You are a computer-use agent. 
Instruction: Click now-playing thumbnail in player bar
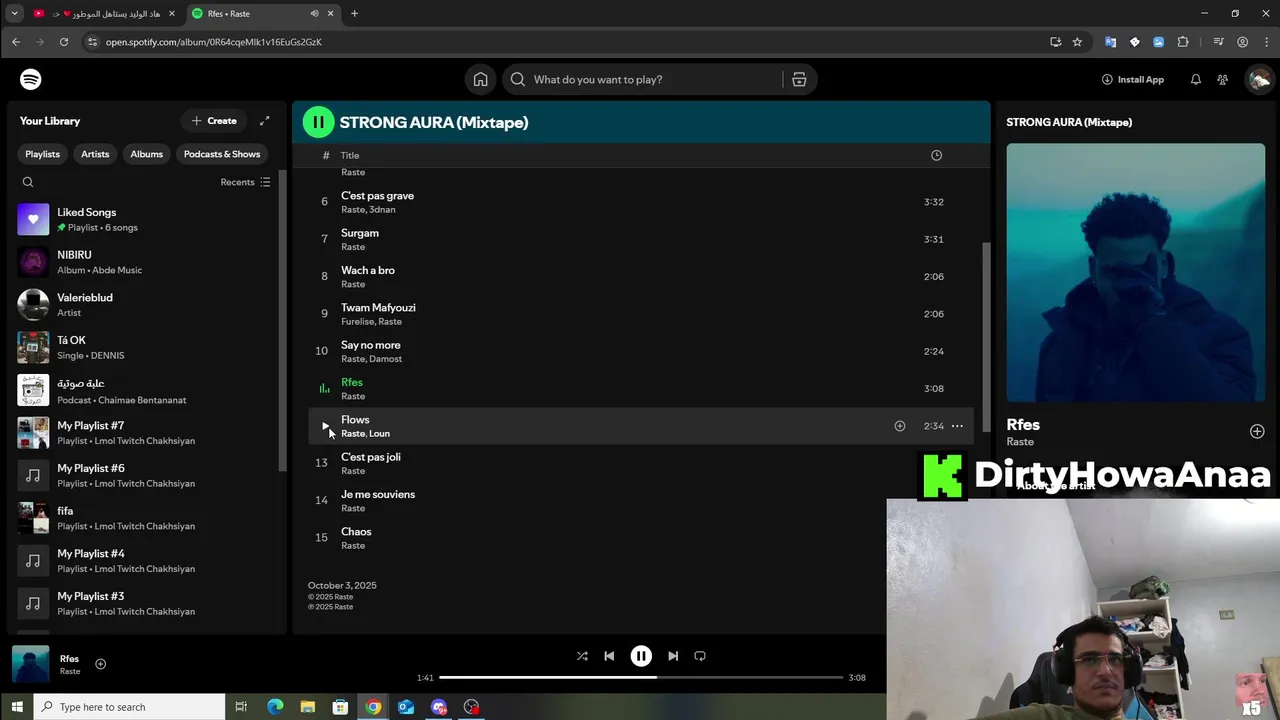(x=30, y=664)
